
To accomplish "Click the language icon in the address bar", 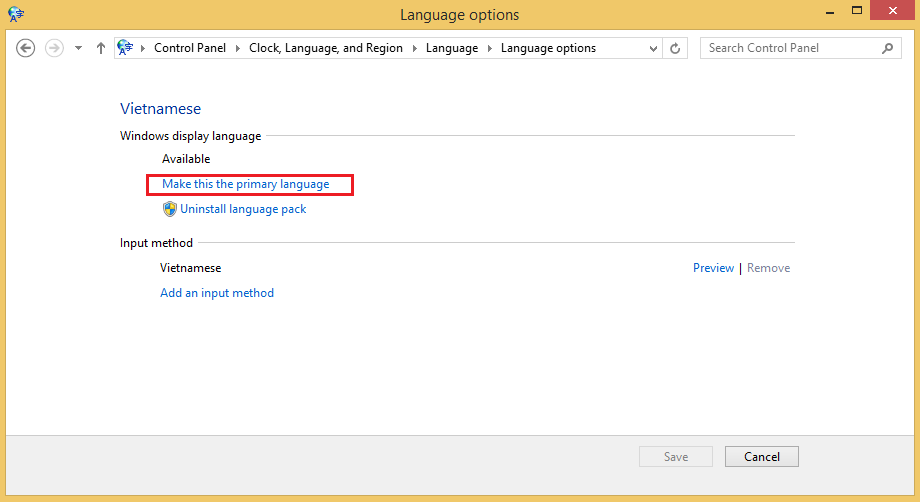I will coord(126,47).
